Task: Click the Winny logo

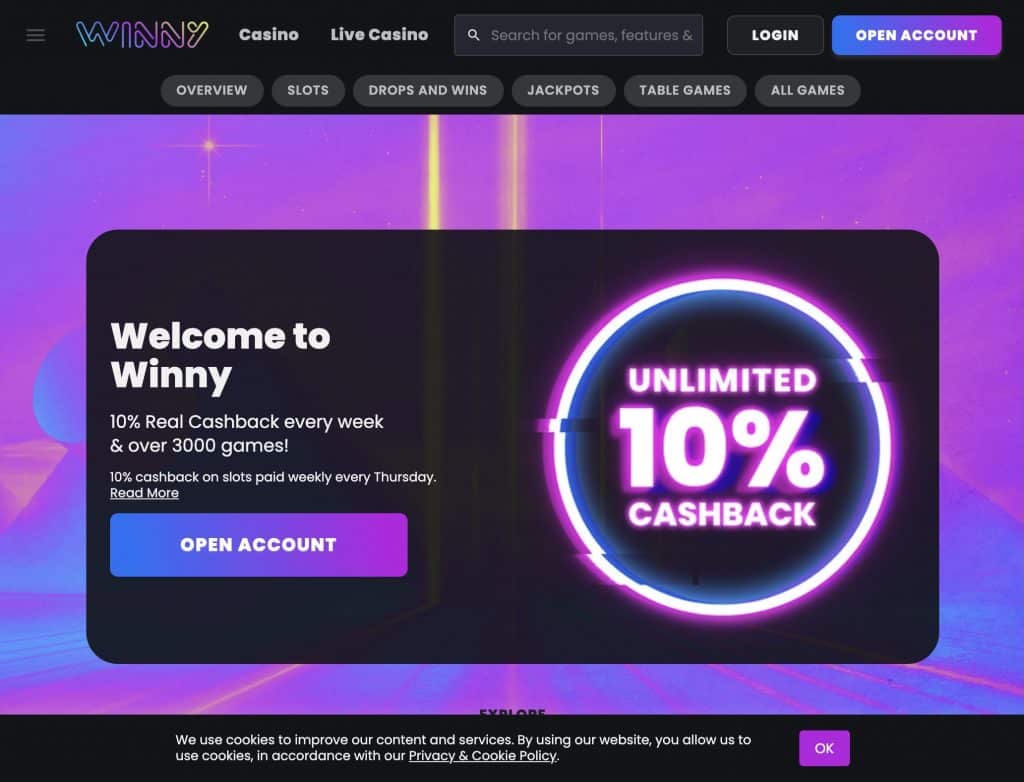Action: coord(142,35)
